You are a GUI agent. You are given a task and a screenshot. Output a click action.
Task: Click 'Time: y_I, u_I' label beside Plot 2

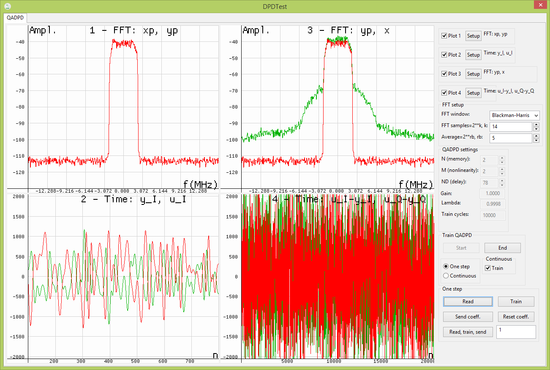[x=498, y=53]
